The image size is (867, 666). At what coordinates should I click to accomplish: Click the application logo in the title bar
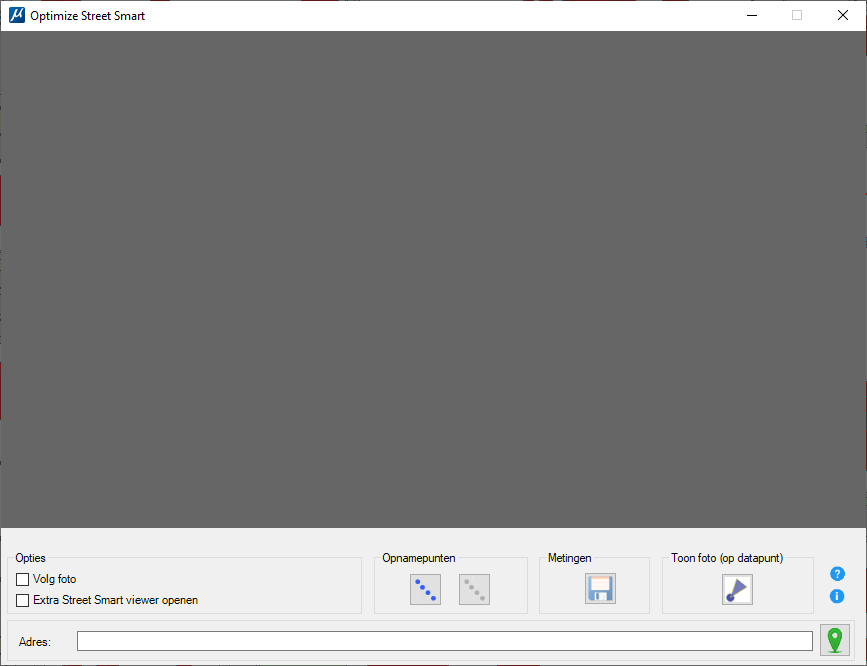coord(17,15)
